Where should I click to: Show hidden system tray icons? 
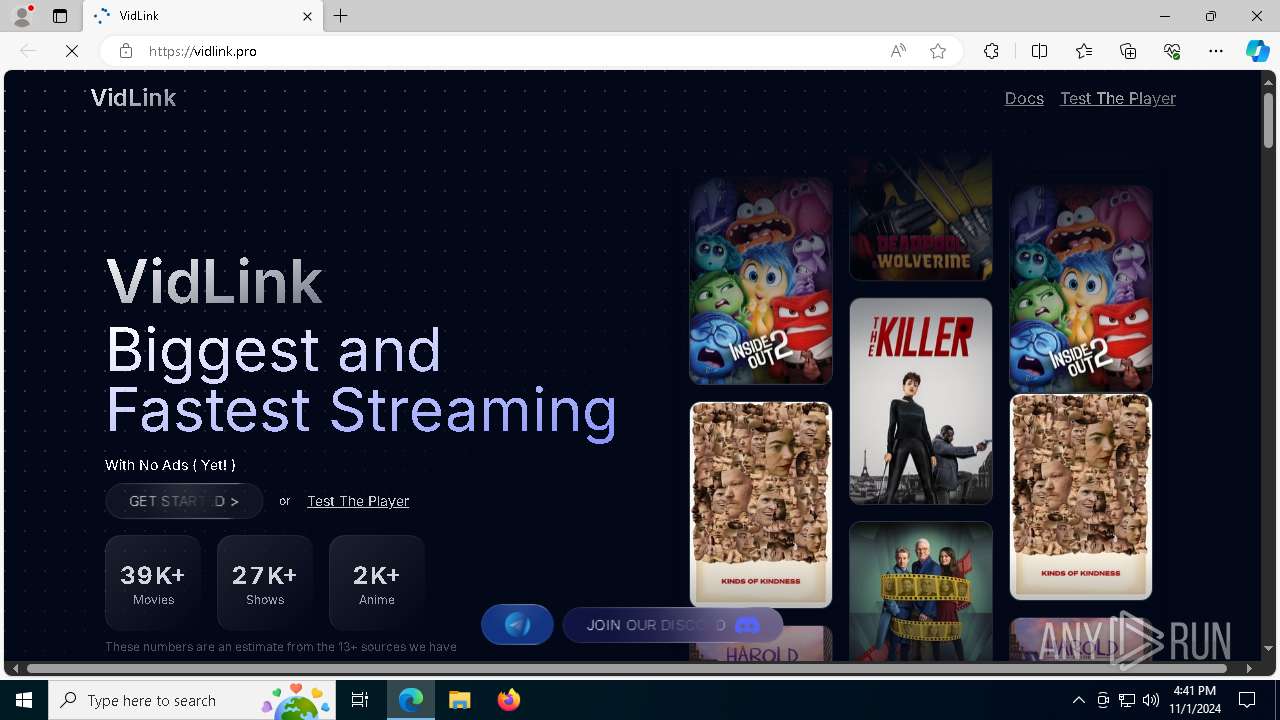pos(1078,700)
